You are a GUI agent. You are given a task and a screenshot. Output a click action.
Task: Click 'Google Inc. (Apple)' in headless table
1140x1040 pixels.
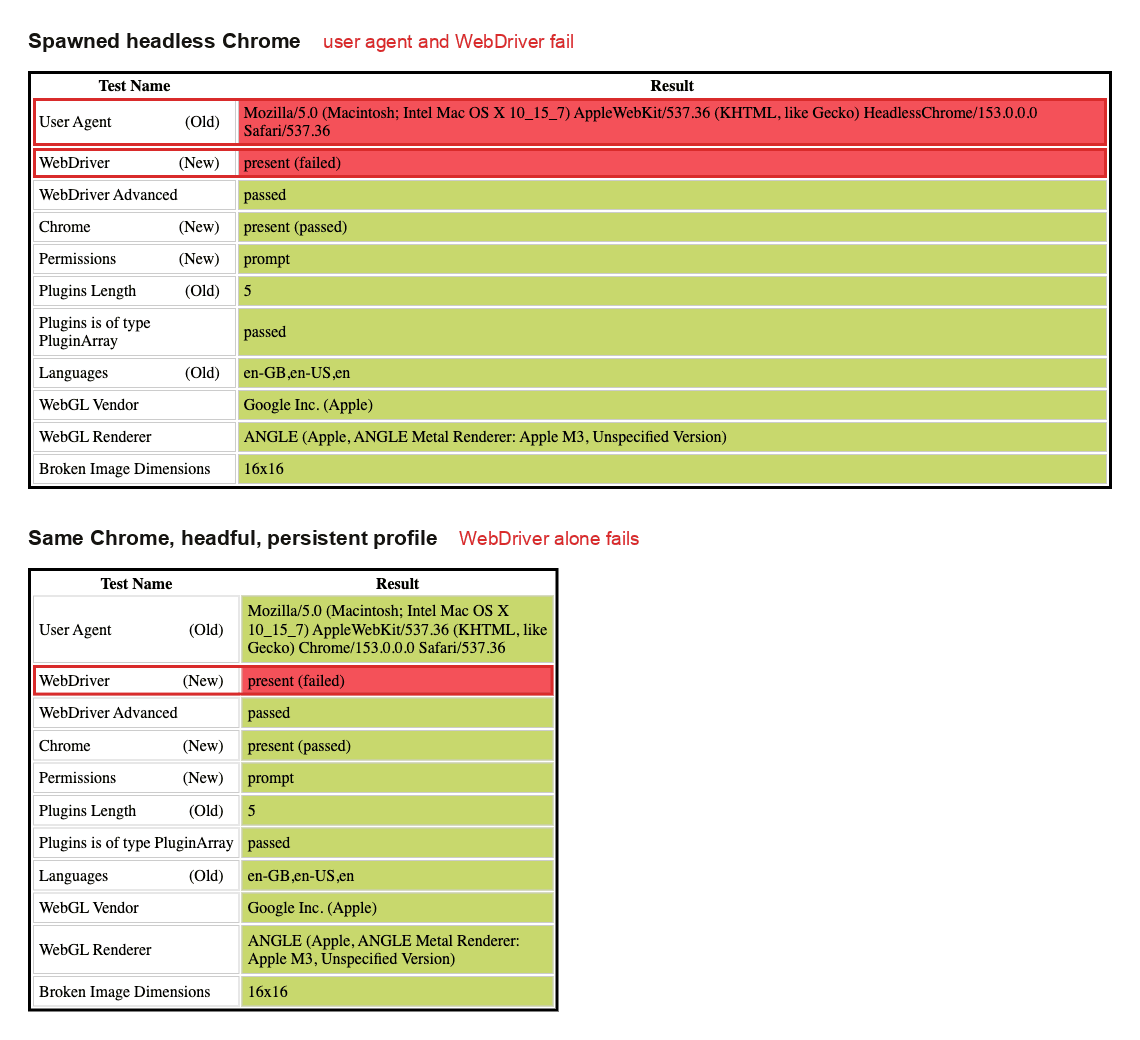click(672, 405)
